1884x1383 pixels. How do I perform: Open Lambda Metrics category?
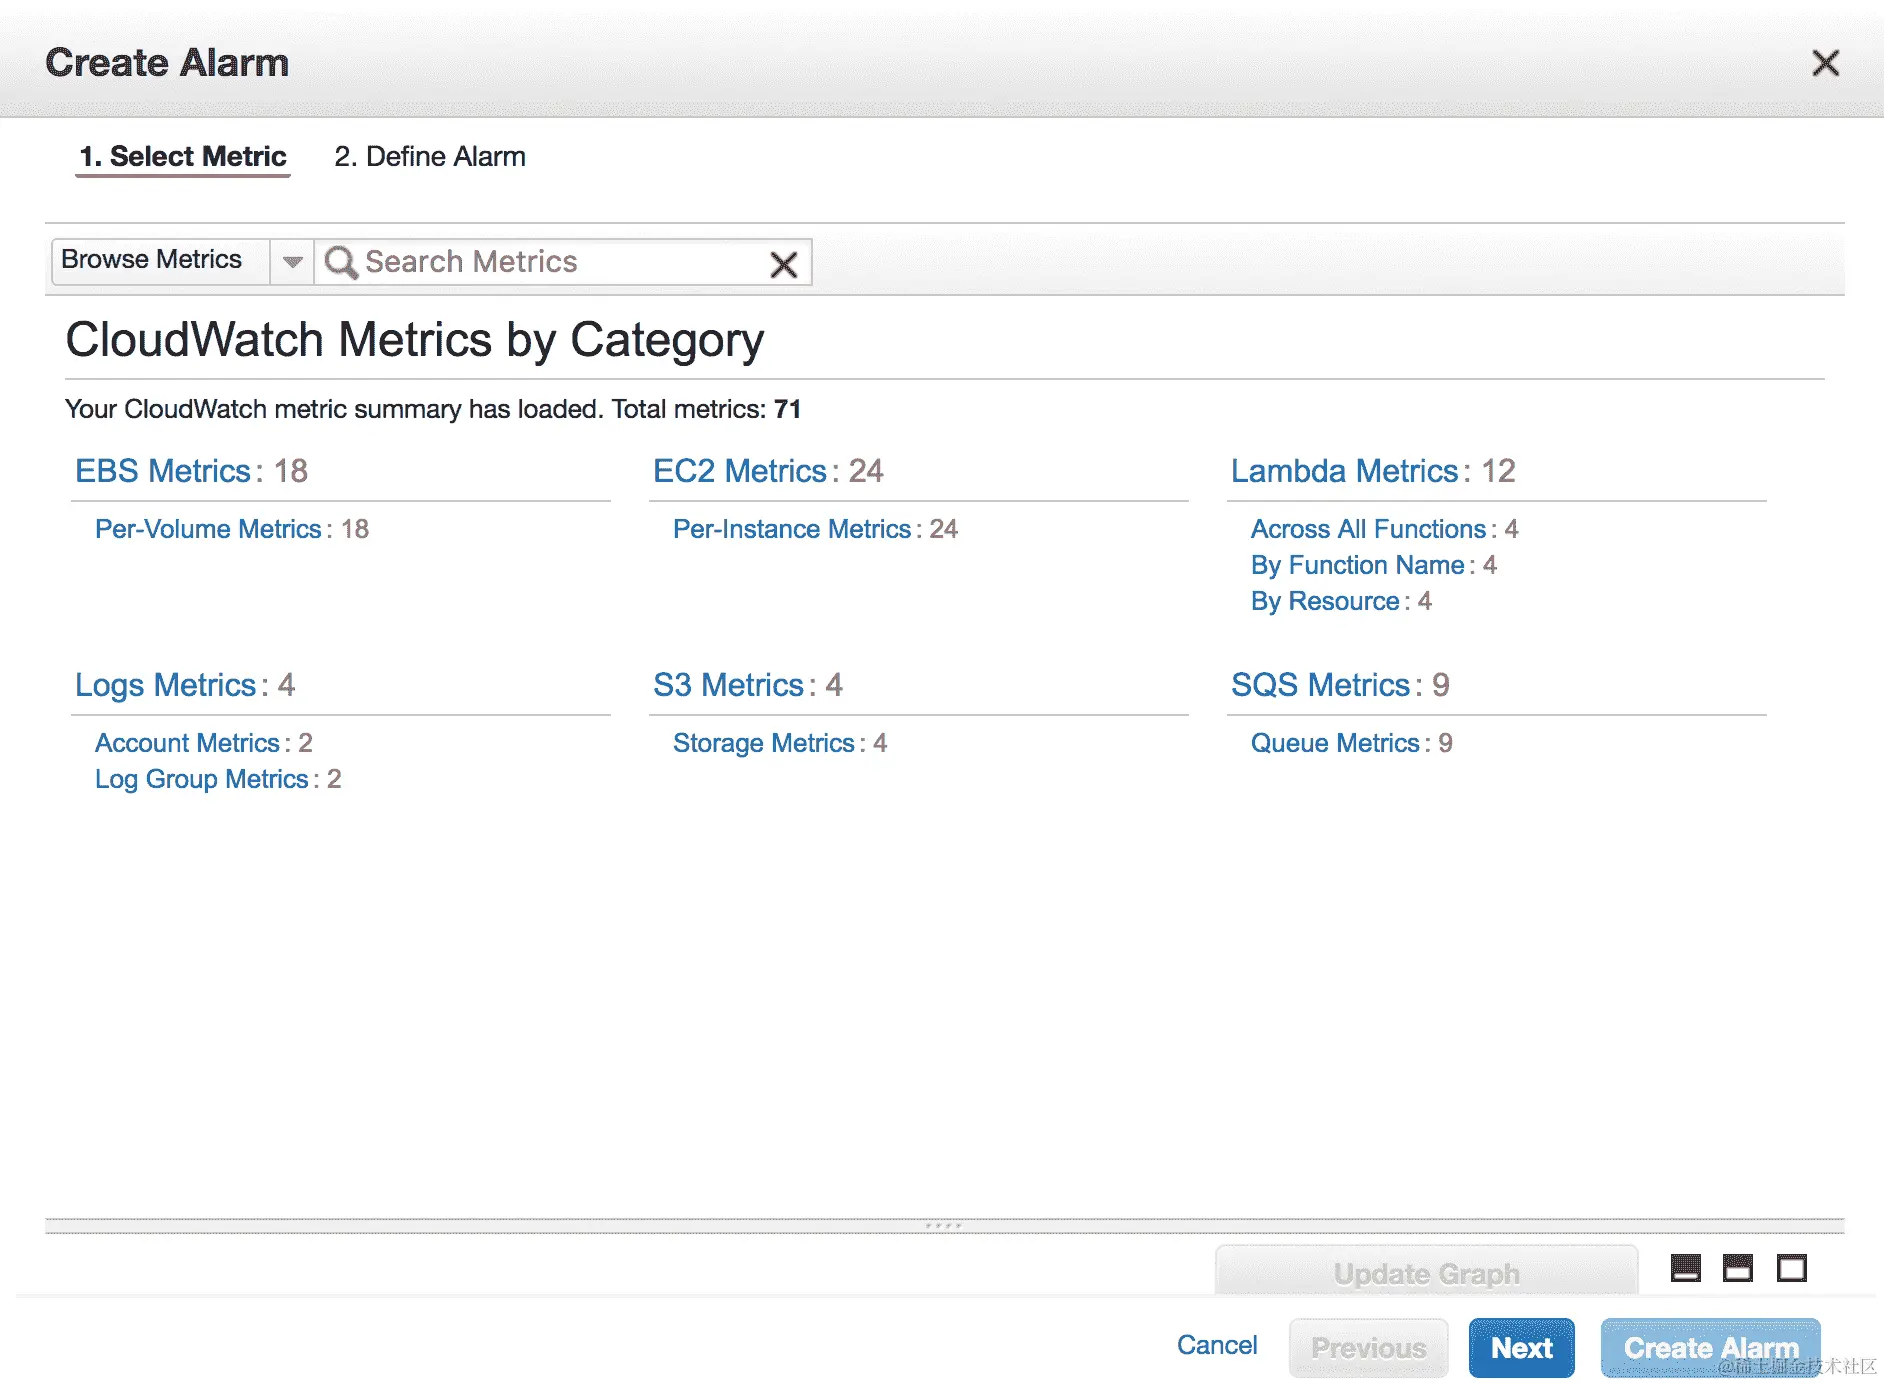[x=1345, y=471]
